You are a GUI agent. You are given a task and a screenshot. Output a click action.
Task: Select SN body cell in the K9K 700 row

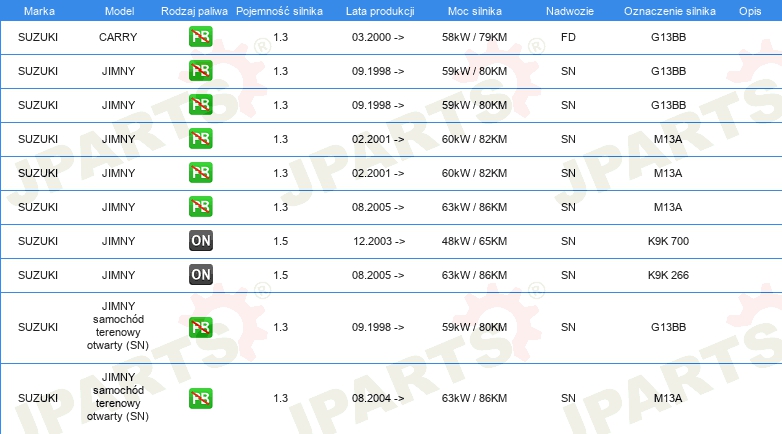(568, 241)
